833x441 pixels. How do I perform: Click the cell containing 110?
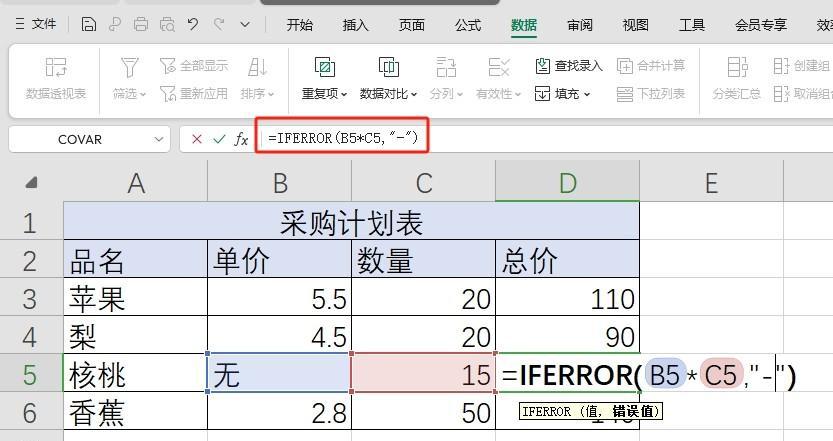[567, 297]
